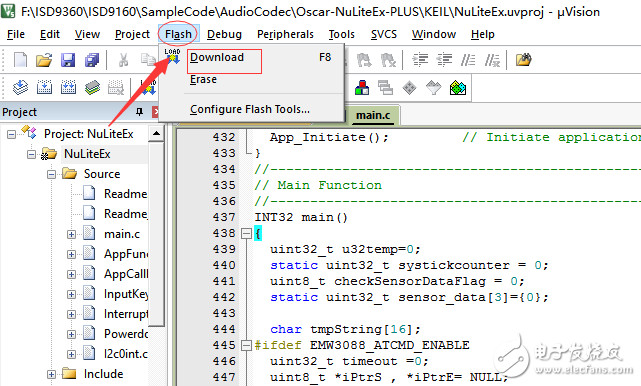The image size is (641, 386).
Task: Expand the main.c tree node
Action: coord(71,234)
